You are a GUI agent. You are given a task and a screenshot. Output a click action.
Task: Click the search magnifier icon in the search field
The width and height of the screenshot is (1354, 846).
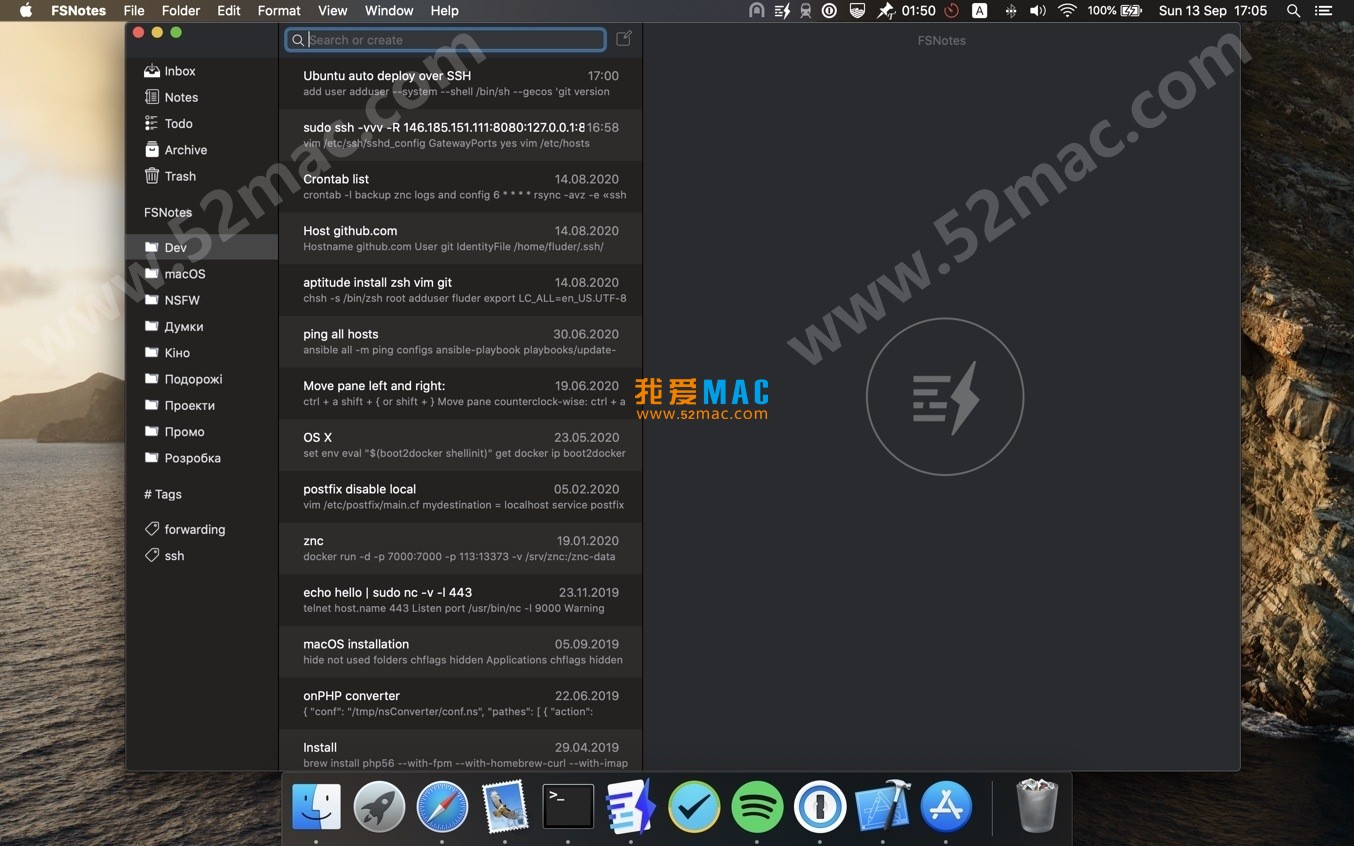click(x=297, y=40)
